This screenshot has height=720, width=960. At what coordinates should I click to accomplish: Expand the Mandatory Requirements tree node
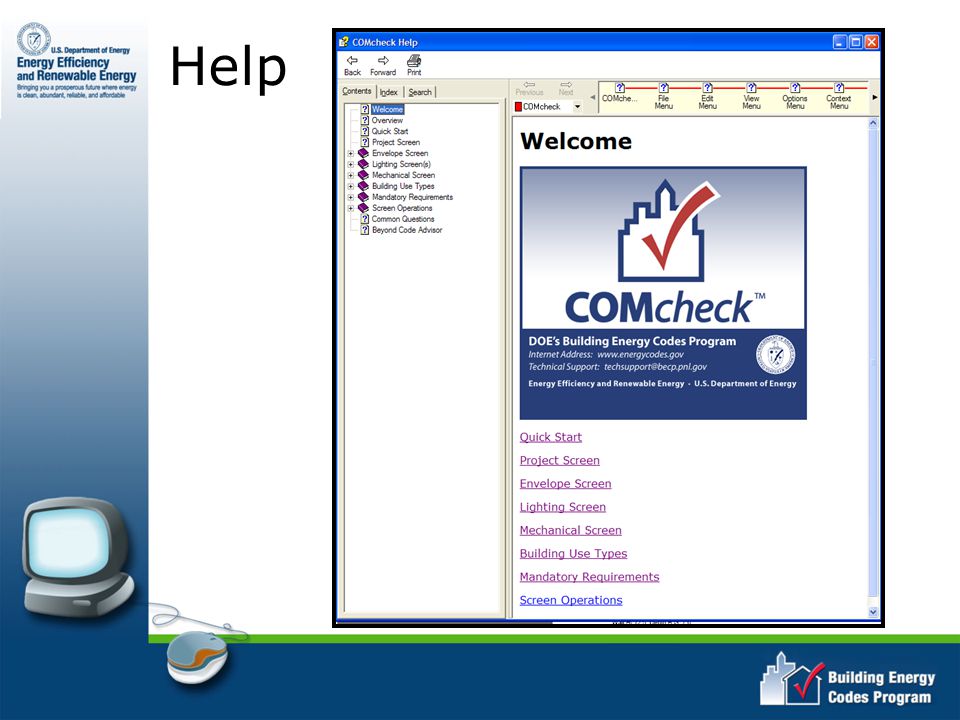[350, 198]
